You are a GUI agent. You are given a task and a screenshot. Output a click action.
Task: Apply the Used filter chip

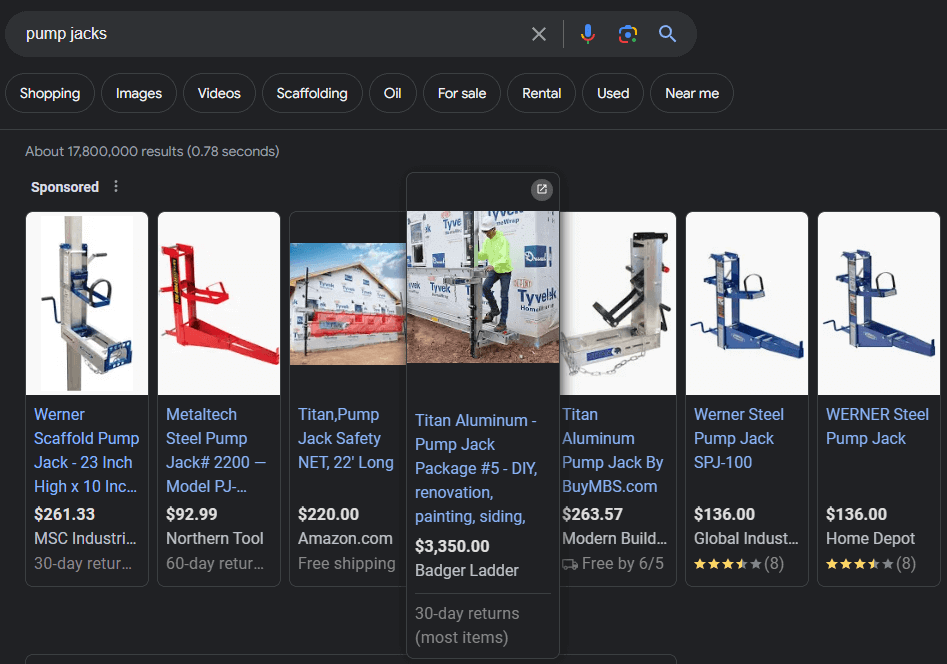click(613, 93)
